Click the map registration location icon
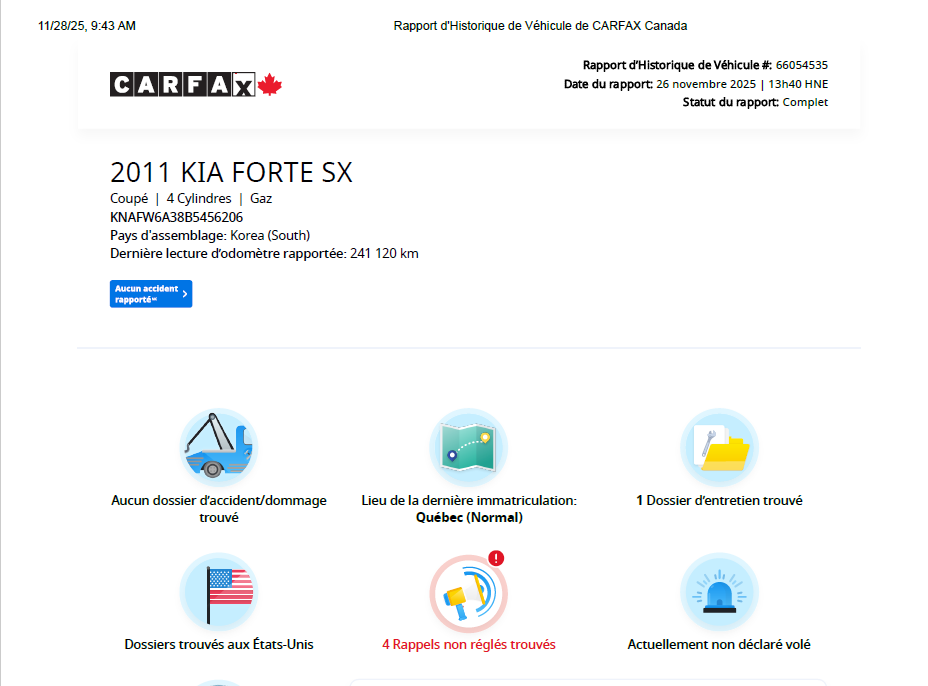This screenshot has height=686, width=928. 468,448
